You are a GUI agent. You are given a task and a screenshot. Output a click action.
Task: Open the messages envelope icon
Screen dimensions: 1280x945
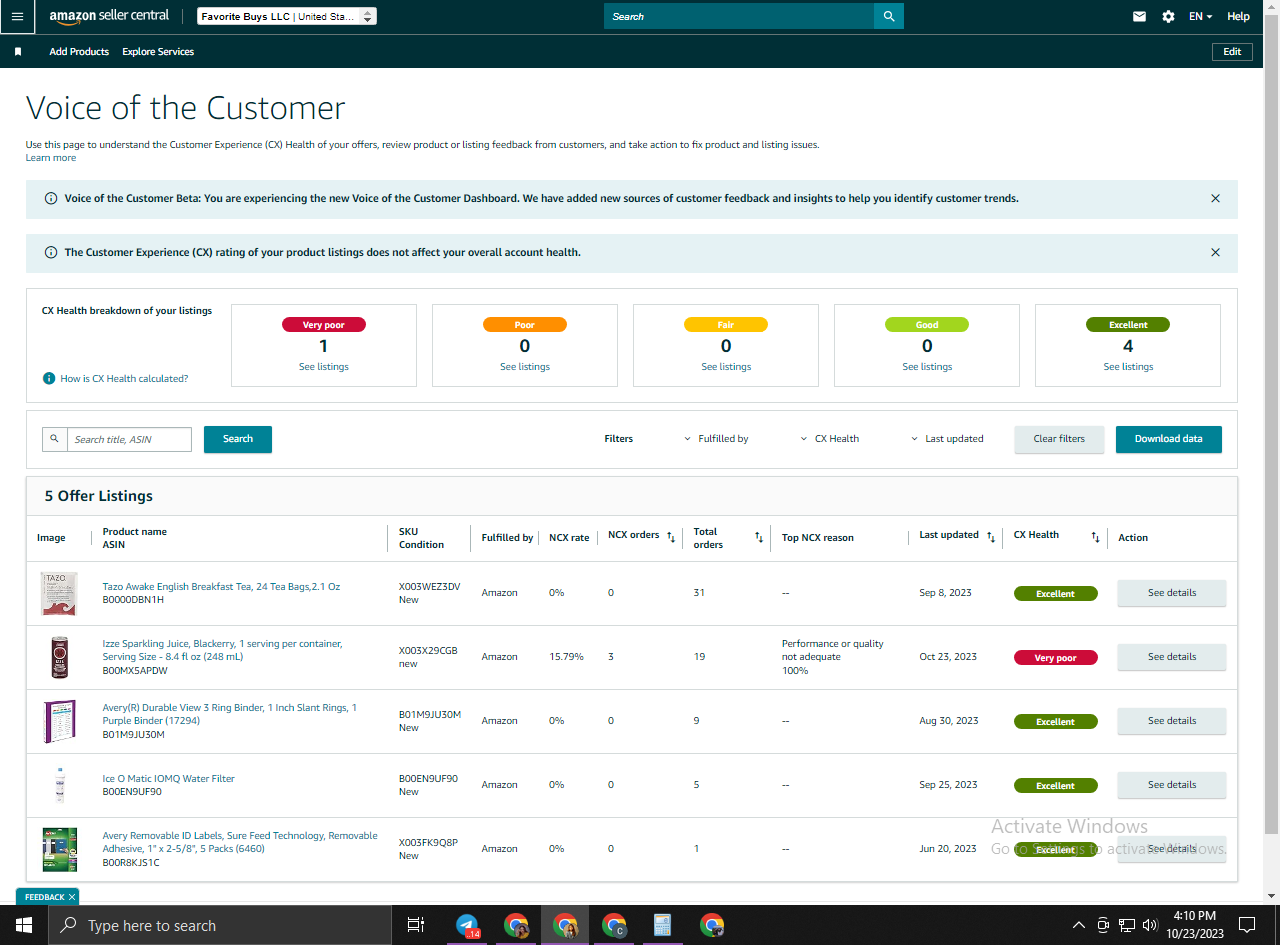pos(1139,16)
